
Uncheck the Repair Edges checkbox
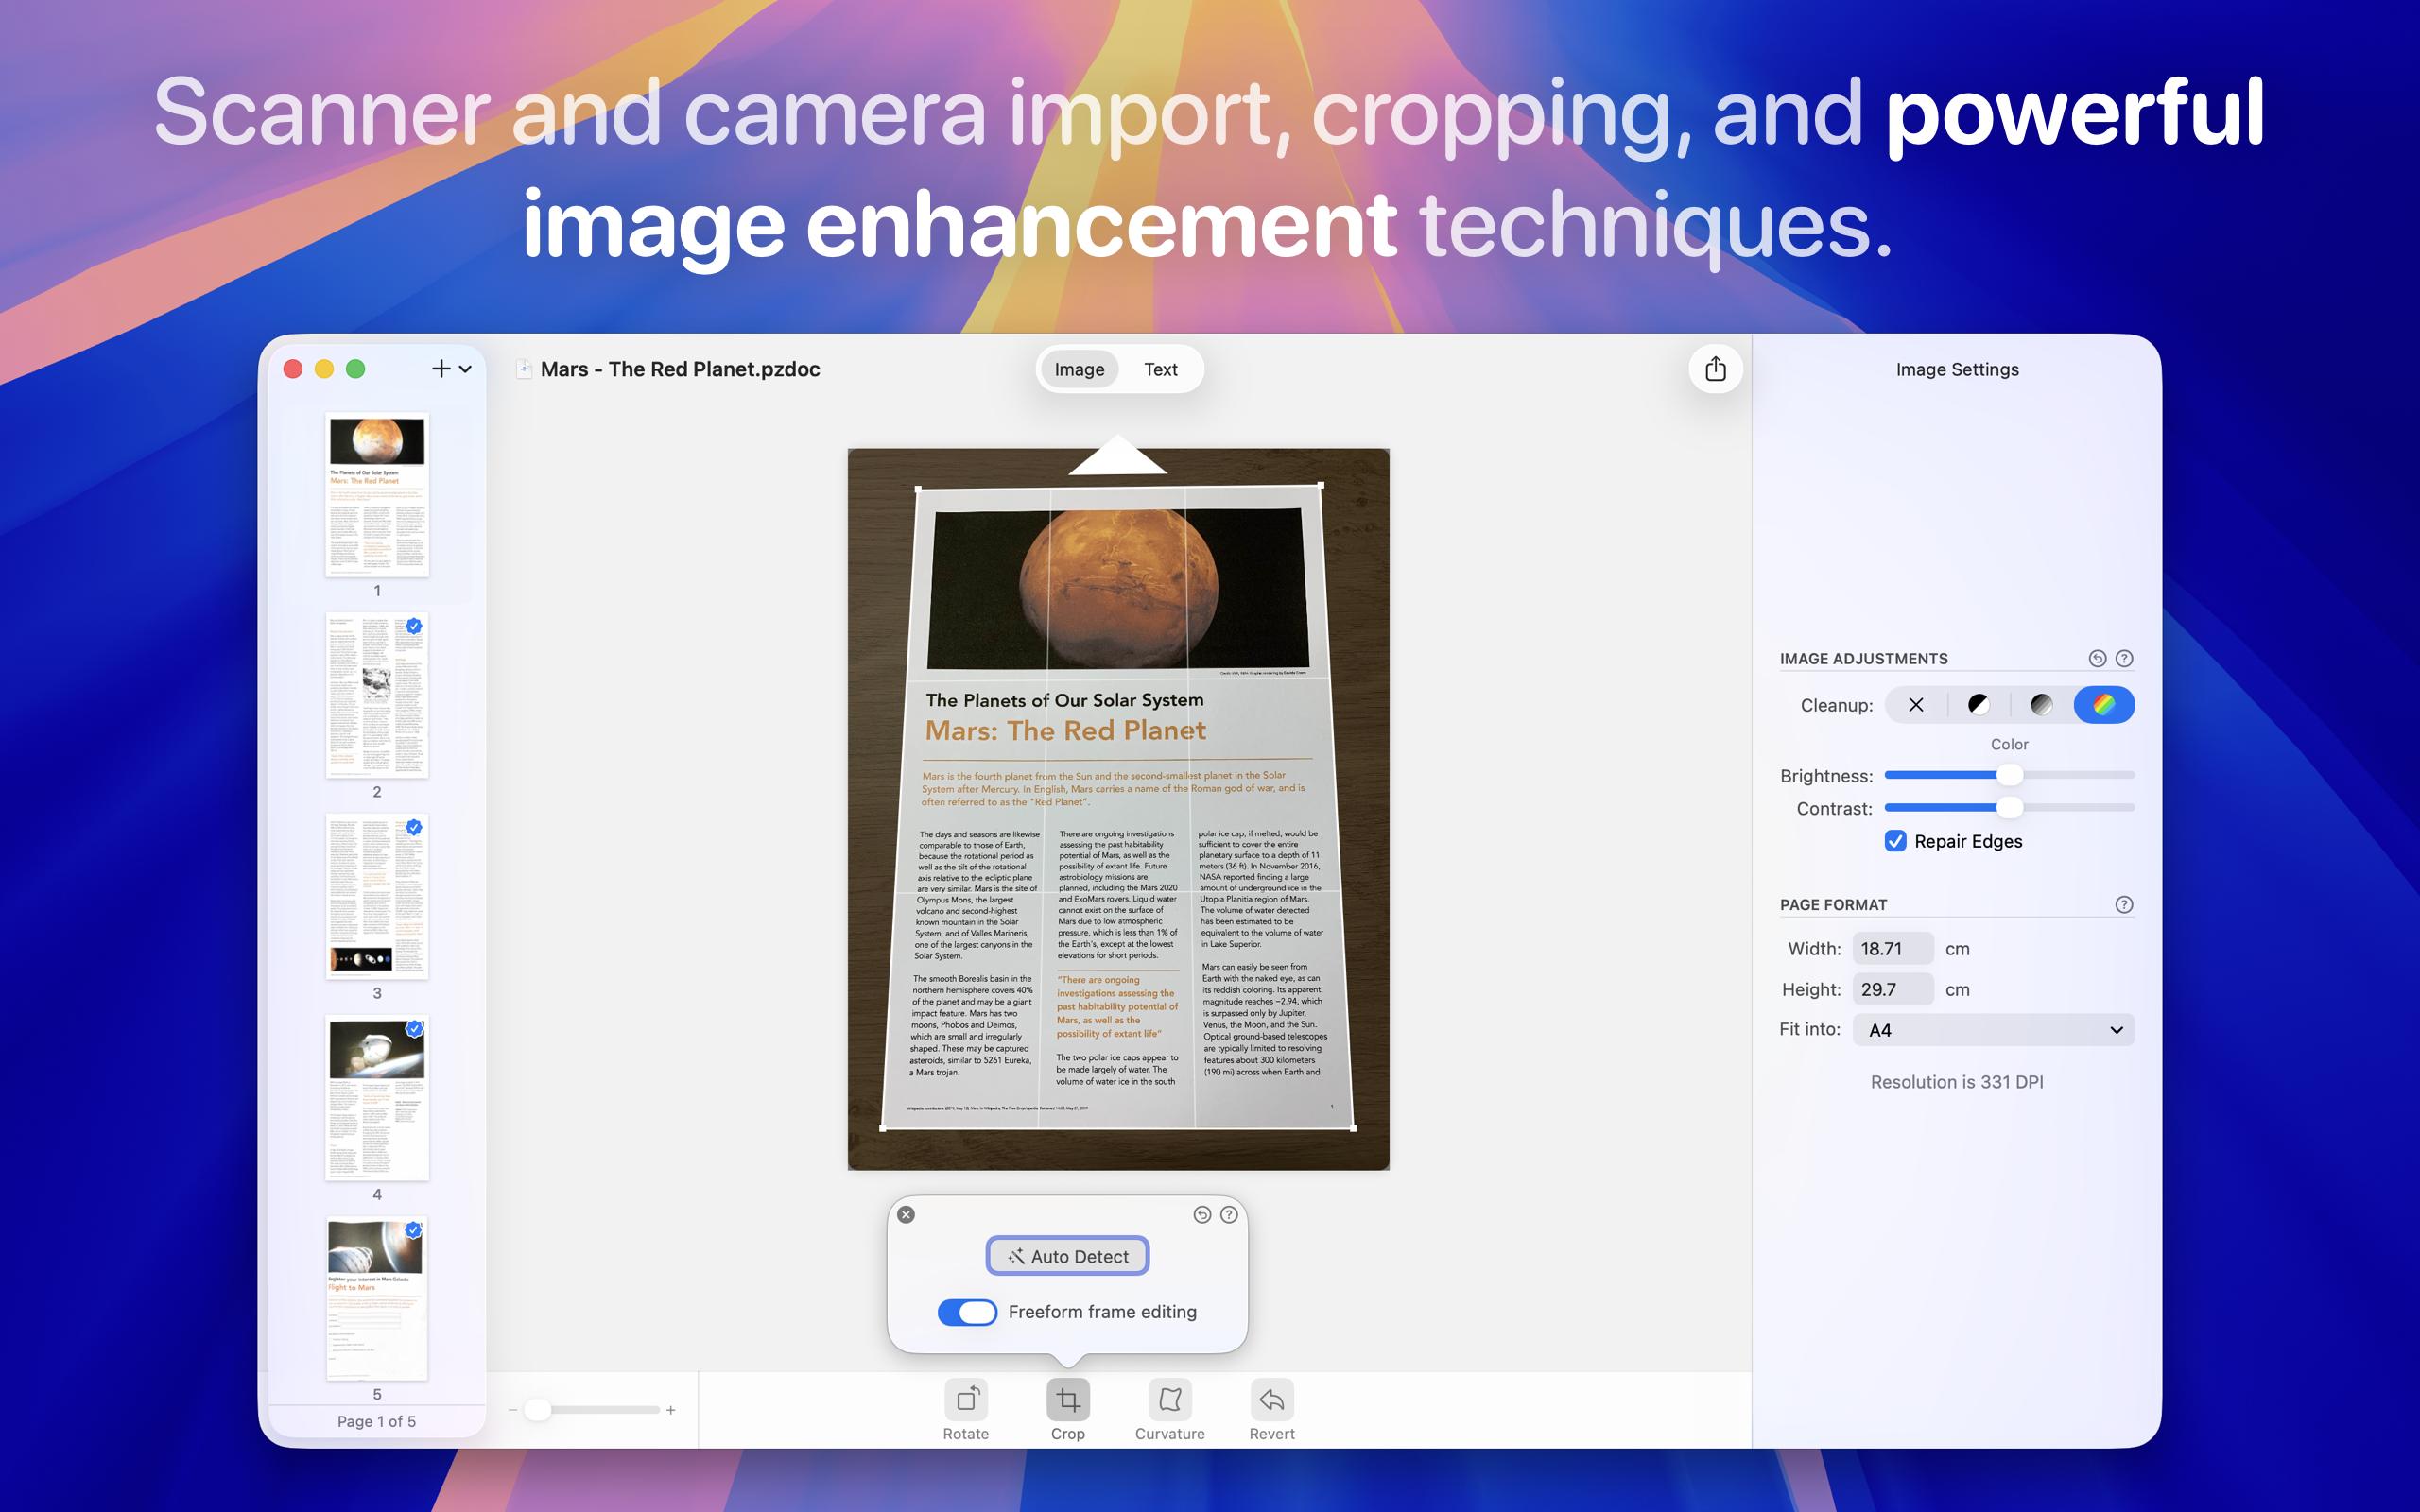[1895, 841]
